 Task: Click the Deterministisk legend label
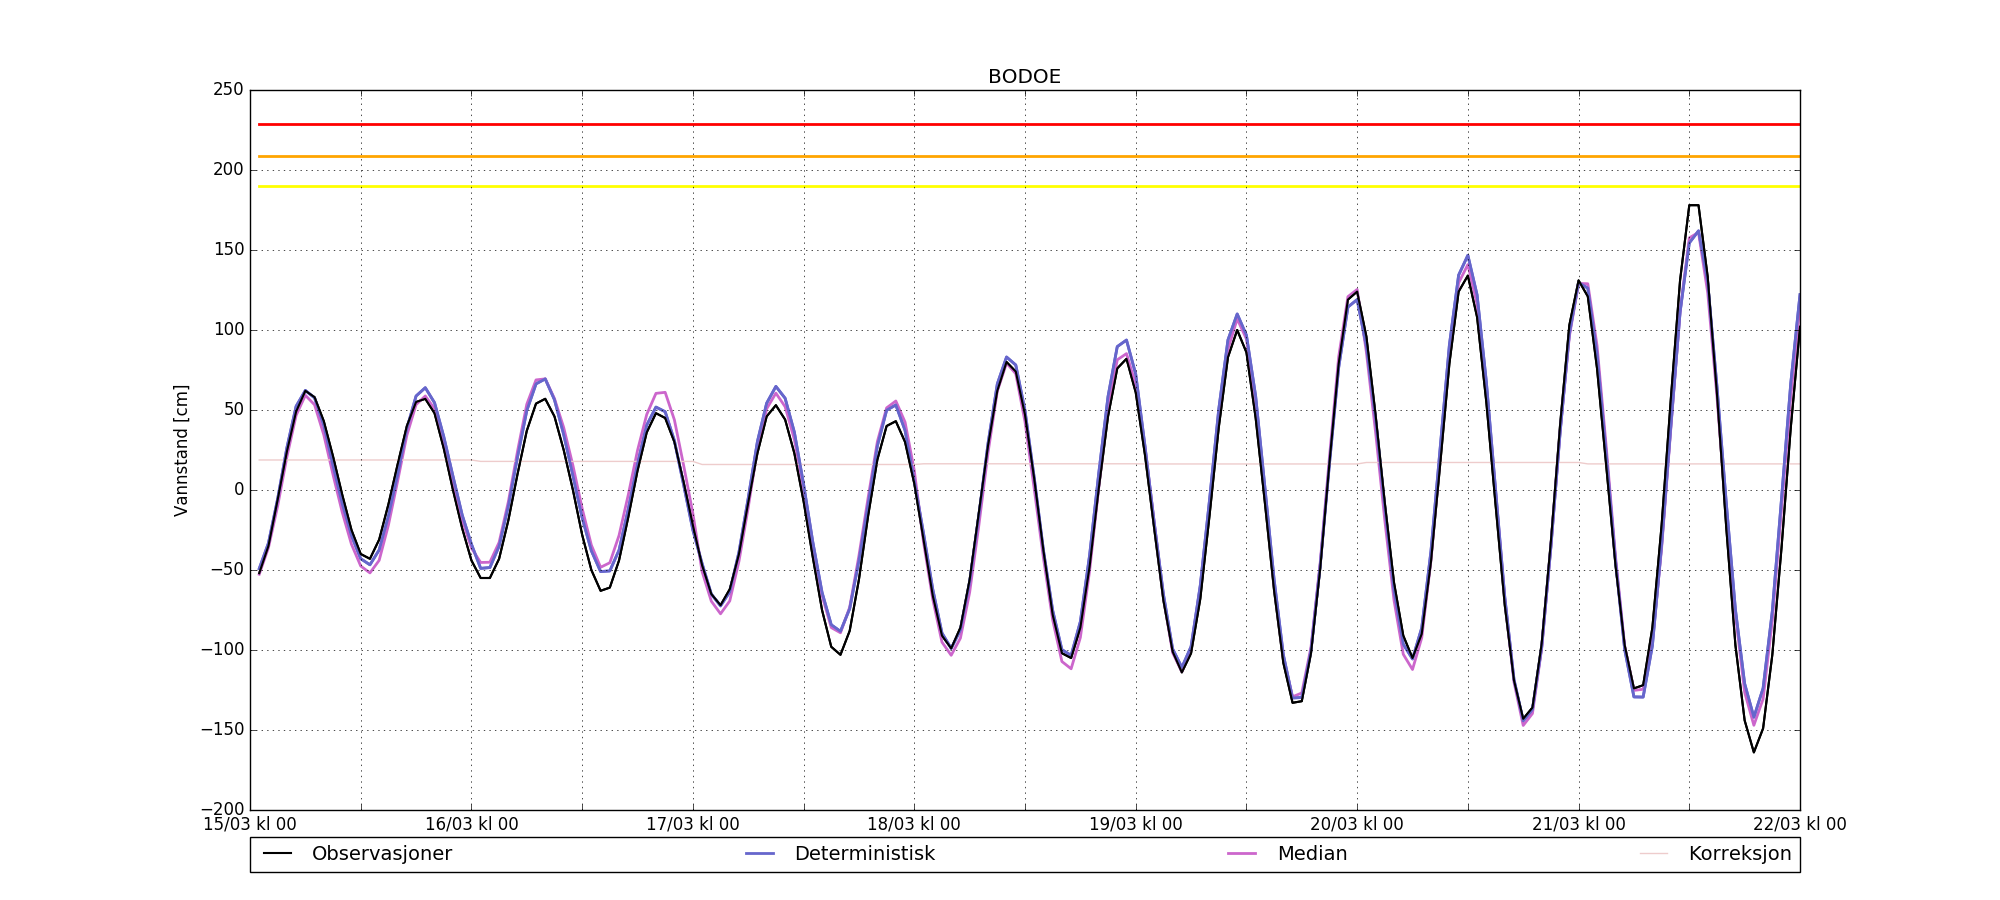coord(864,854)
